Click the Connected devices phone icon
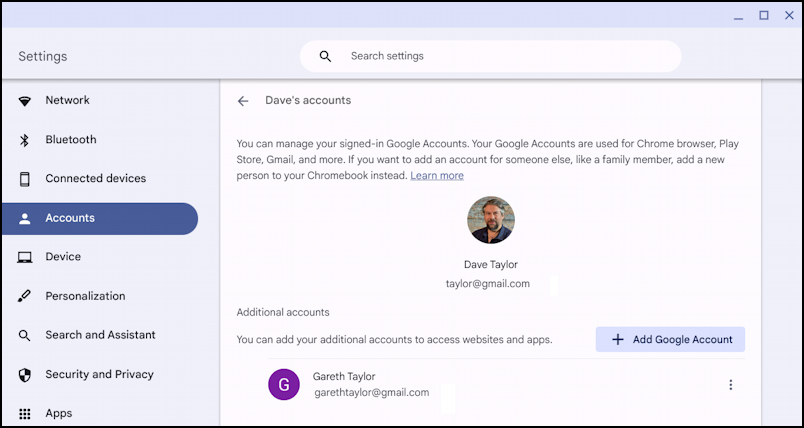 25,179
